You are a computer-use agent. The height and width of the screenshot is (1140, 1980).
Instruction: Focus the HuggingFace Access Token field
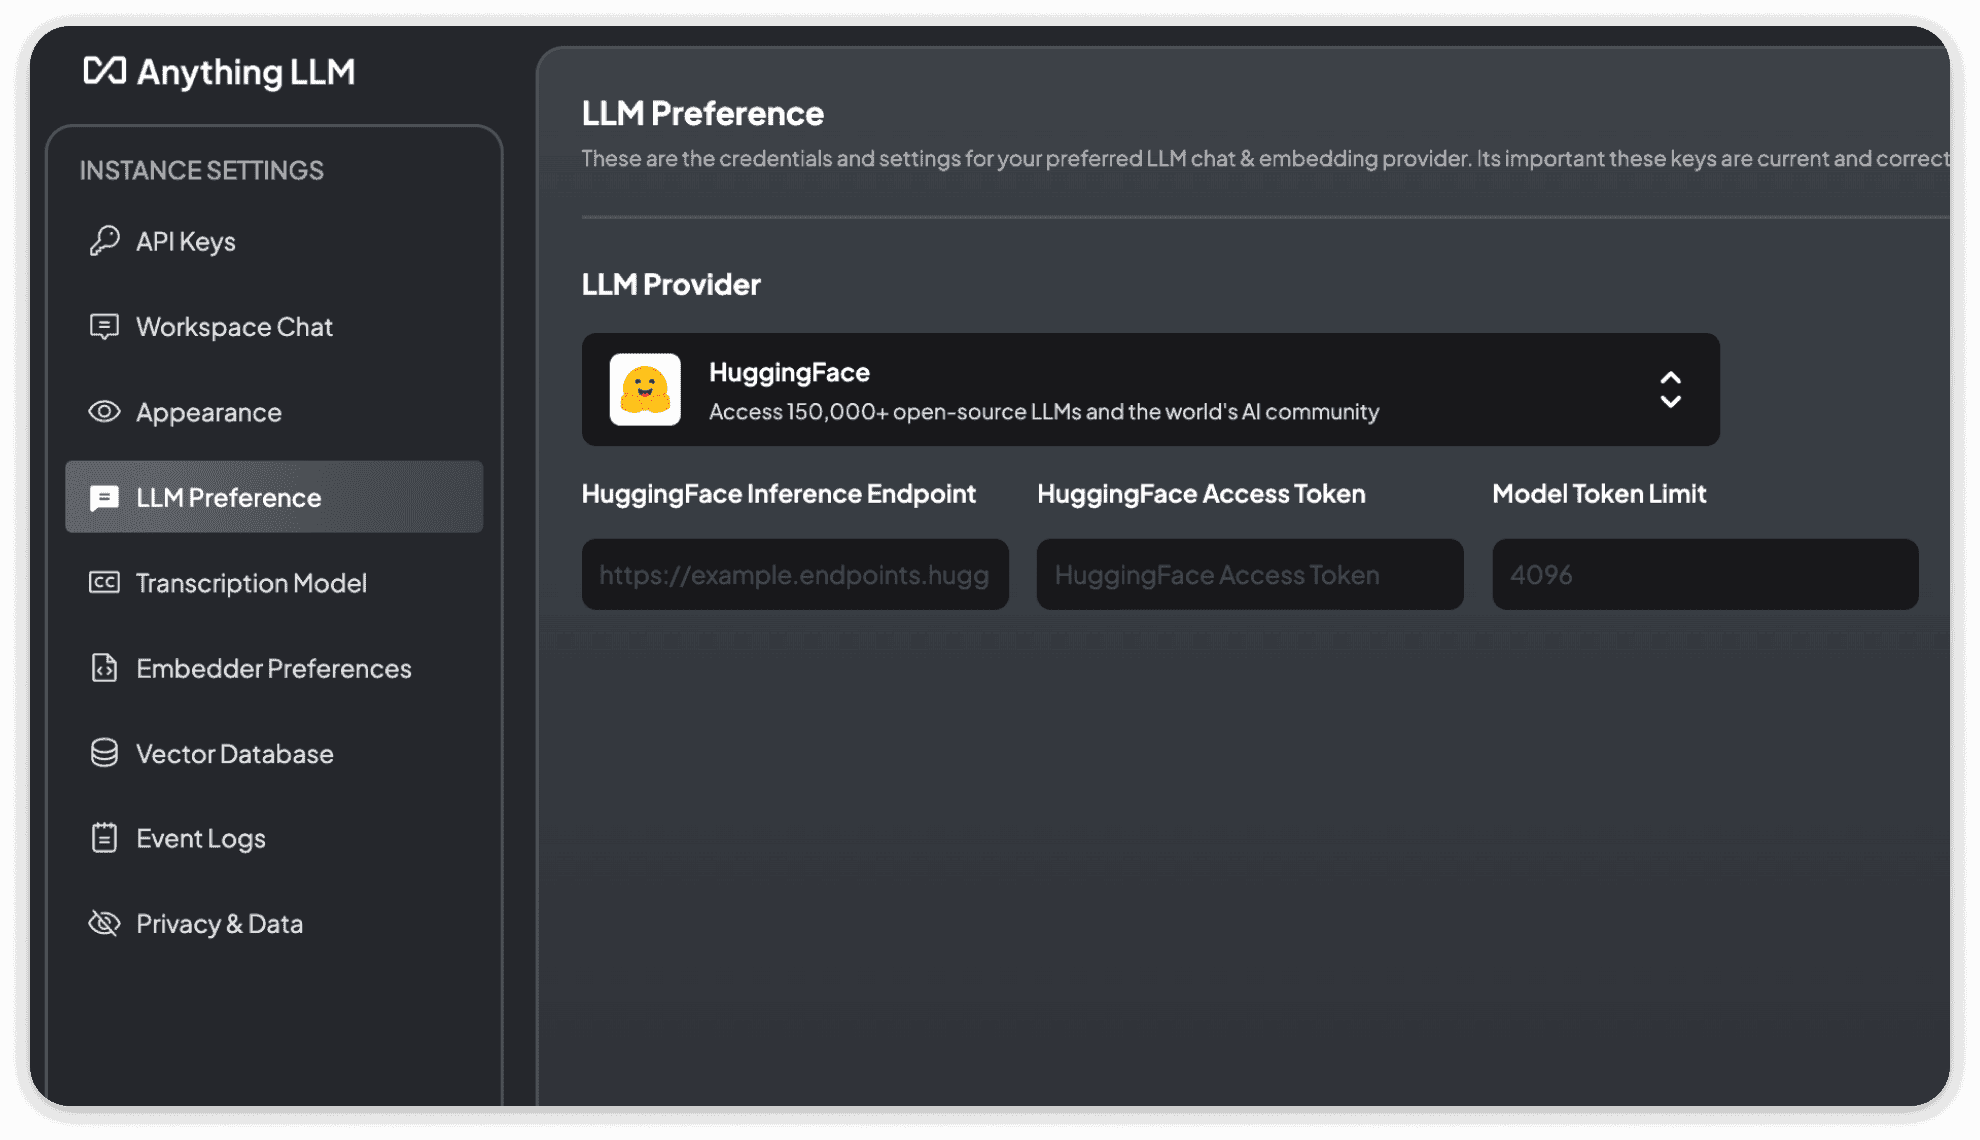1250,575
